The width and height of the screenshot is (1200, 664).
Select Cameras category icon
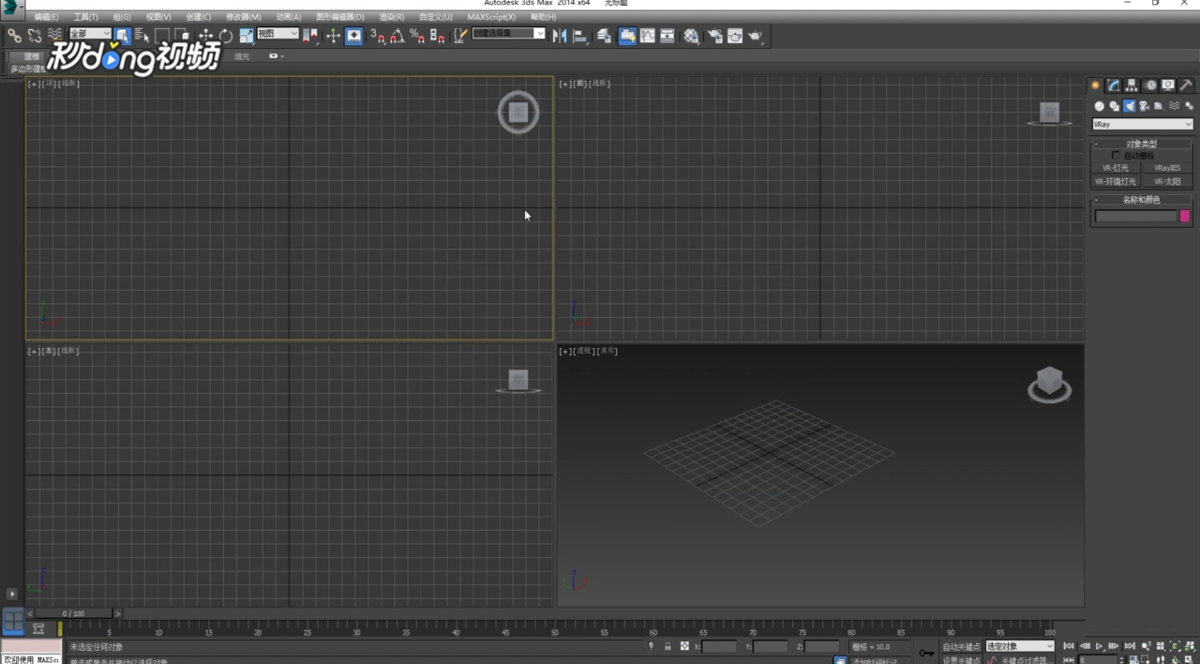pos(1143,106)
